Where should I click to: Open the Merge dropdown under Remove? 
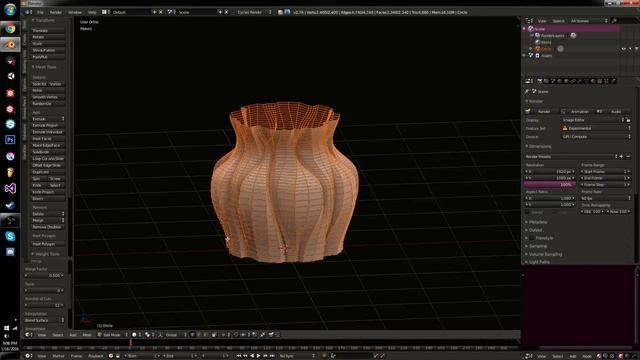coord(48,220)
